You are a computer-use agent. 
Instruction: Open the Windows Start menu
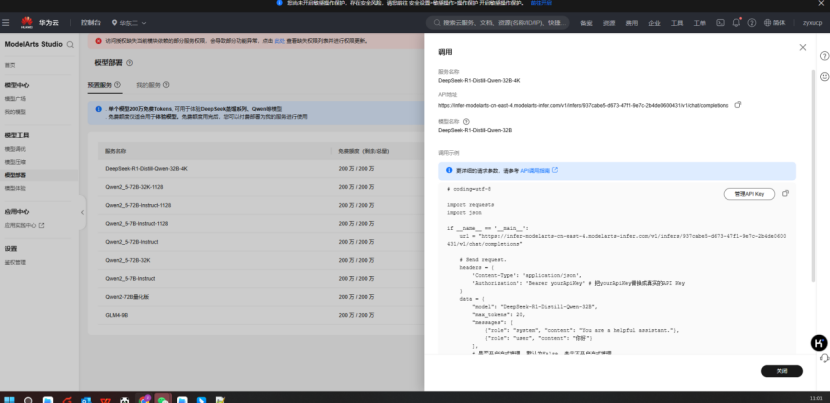pos(9,400)
